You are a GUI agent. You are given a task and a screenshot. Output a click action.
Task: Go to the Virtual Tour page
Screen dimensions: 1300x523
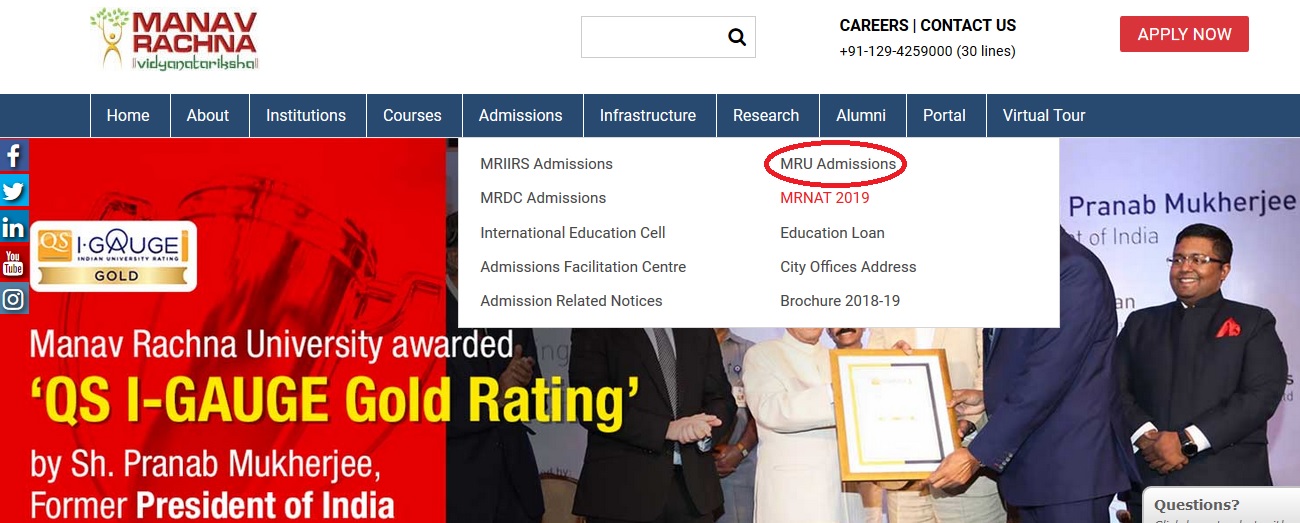coord(1043,116)
